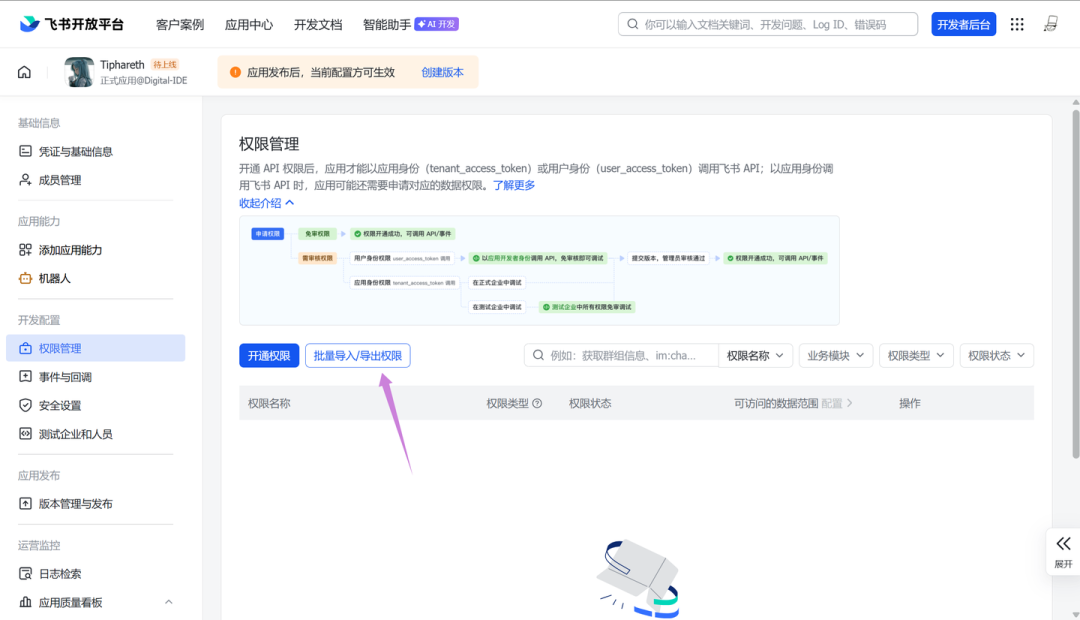The image size is (1080, 620).
Task: Click the 开通权限 button
Action: coord(269,356)
